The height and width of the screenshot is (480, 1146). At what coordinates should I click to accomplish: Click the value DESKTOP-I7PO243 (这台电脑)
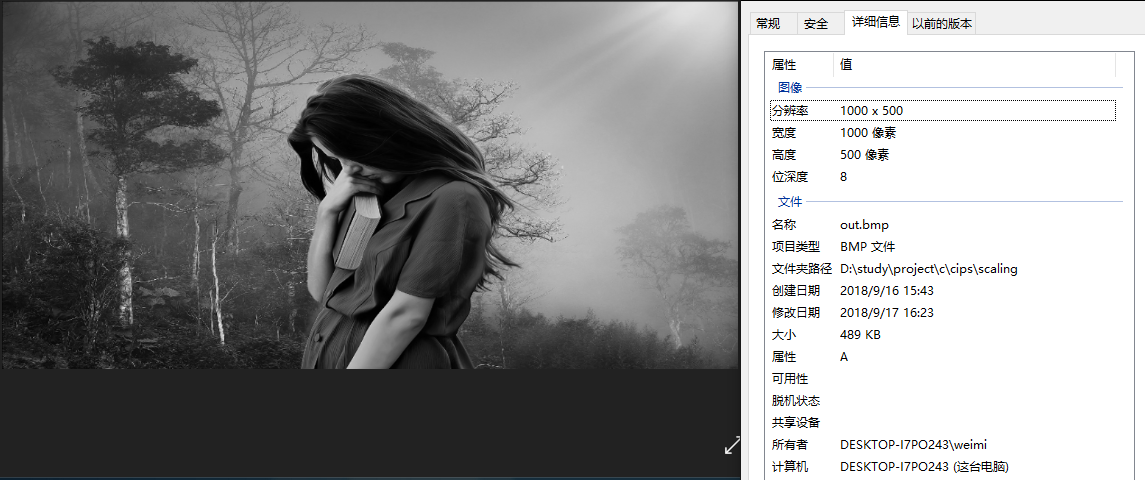(925, 466)
